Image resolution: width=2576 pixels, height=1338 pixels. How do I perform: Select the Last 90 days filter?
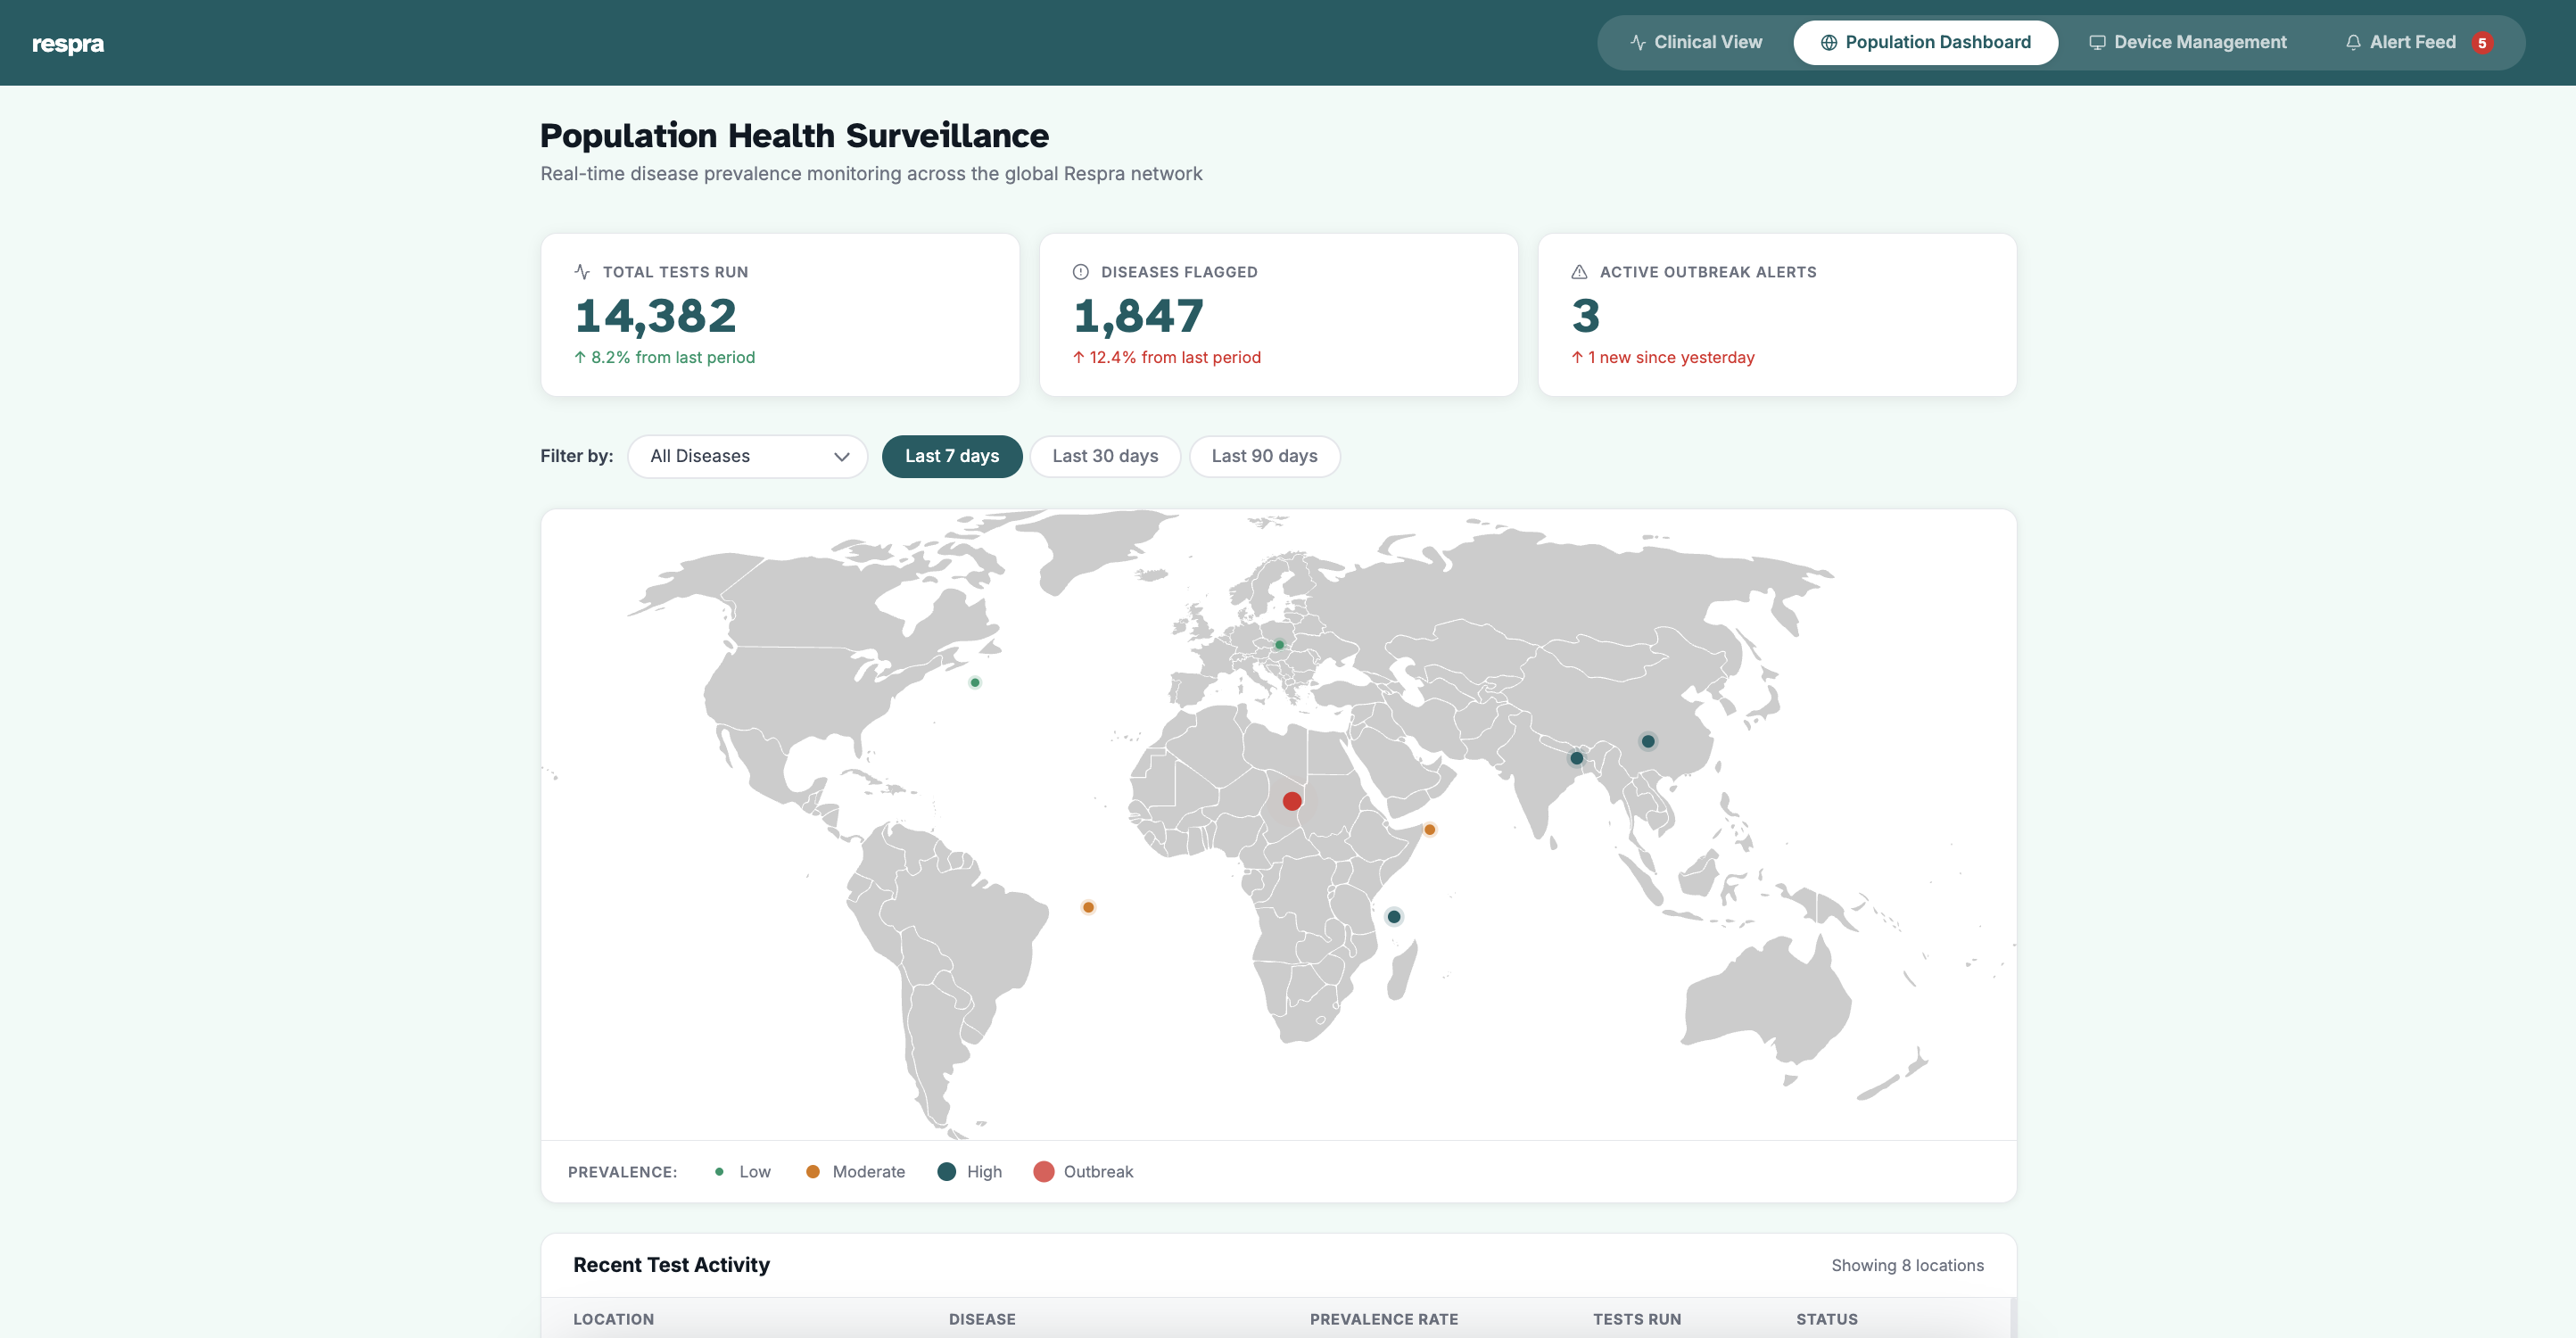pyautogui.click(x=1264, y=456)
